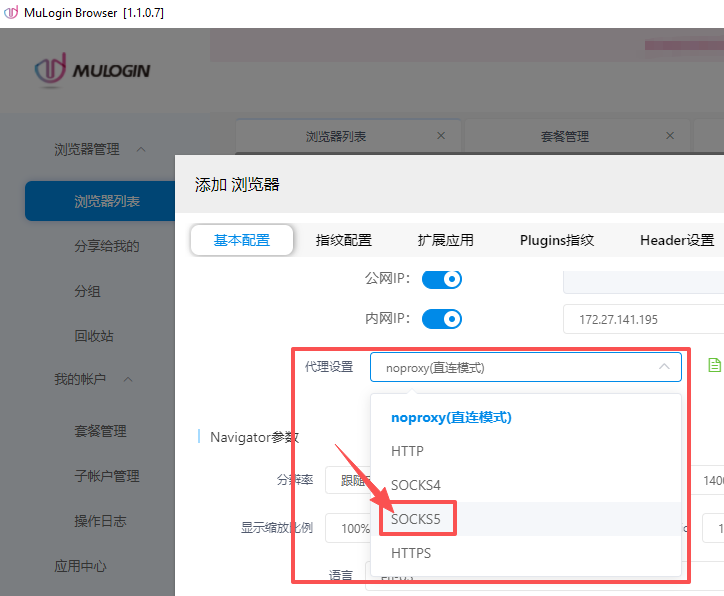Close the 套餐管理 tab with its X
The height and width of the screenshot is (596, 724).
[x=670, y=135]
